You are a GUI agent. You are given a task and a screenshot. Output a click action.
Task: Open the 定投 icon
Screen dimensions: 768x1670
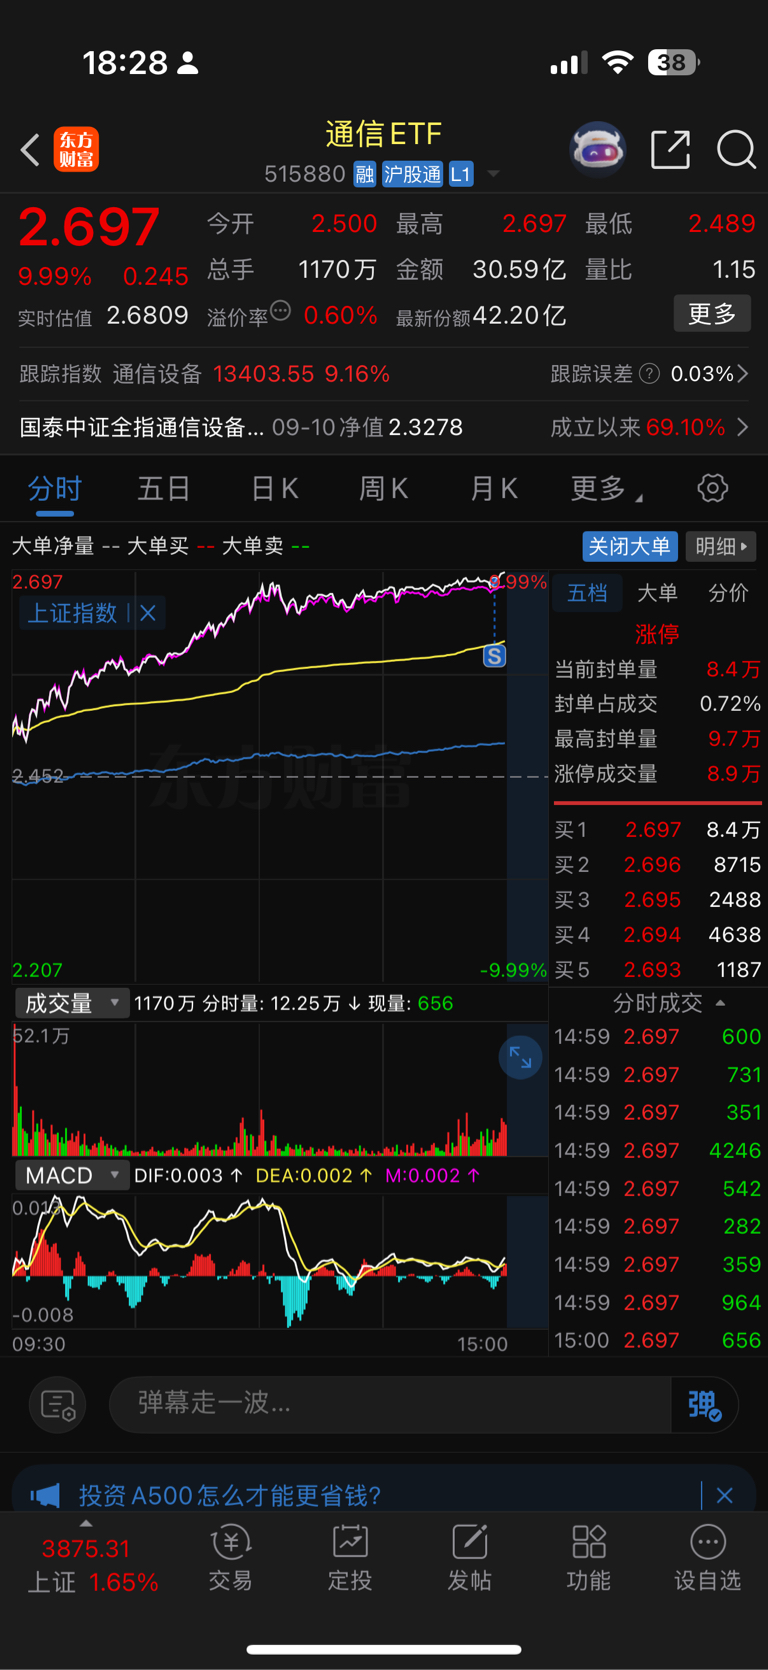[350, 1558]
